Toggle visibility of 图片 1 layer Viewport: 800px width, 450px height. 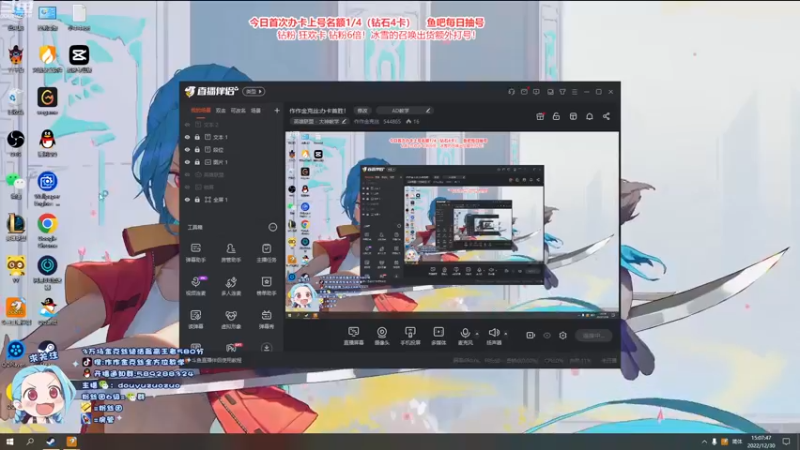click(187, 162)
